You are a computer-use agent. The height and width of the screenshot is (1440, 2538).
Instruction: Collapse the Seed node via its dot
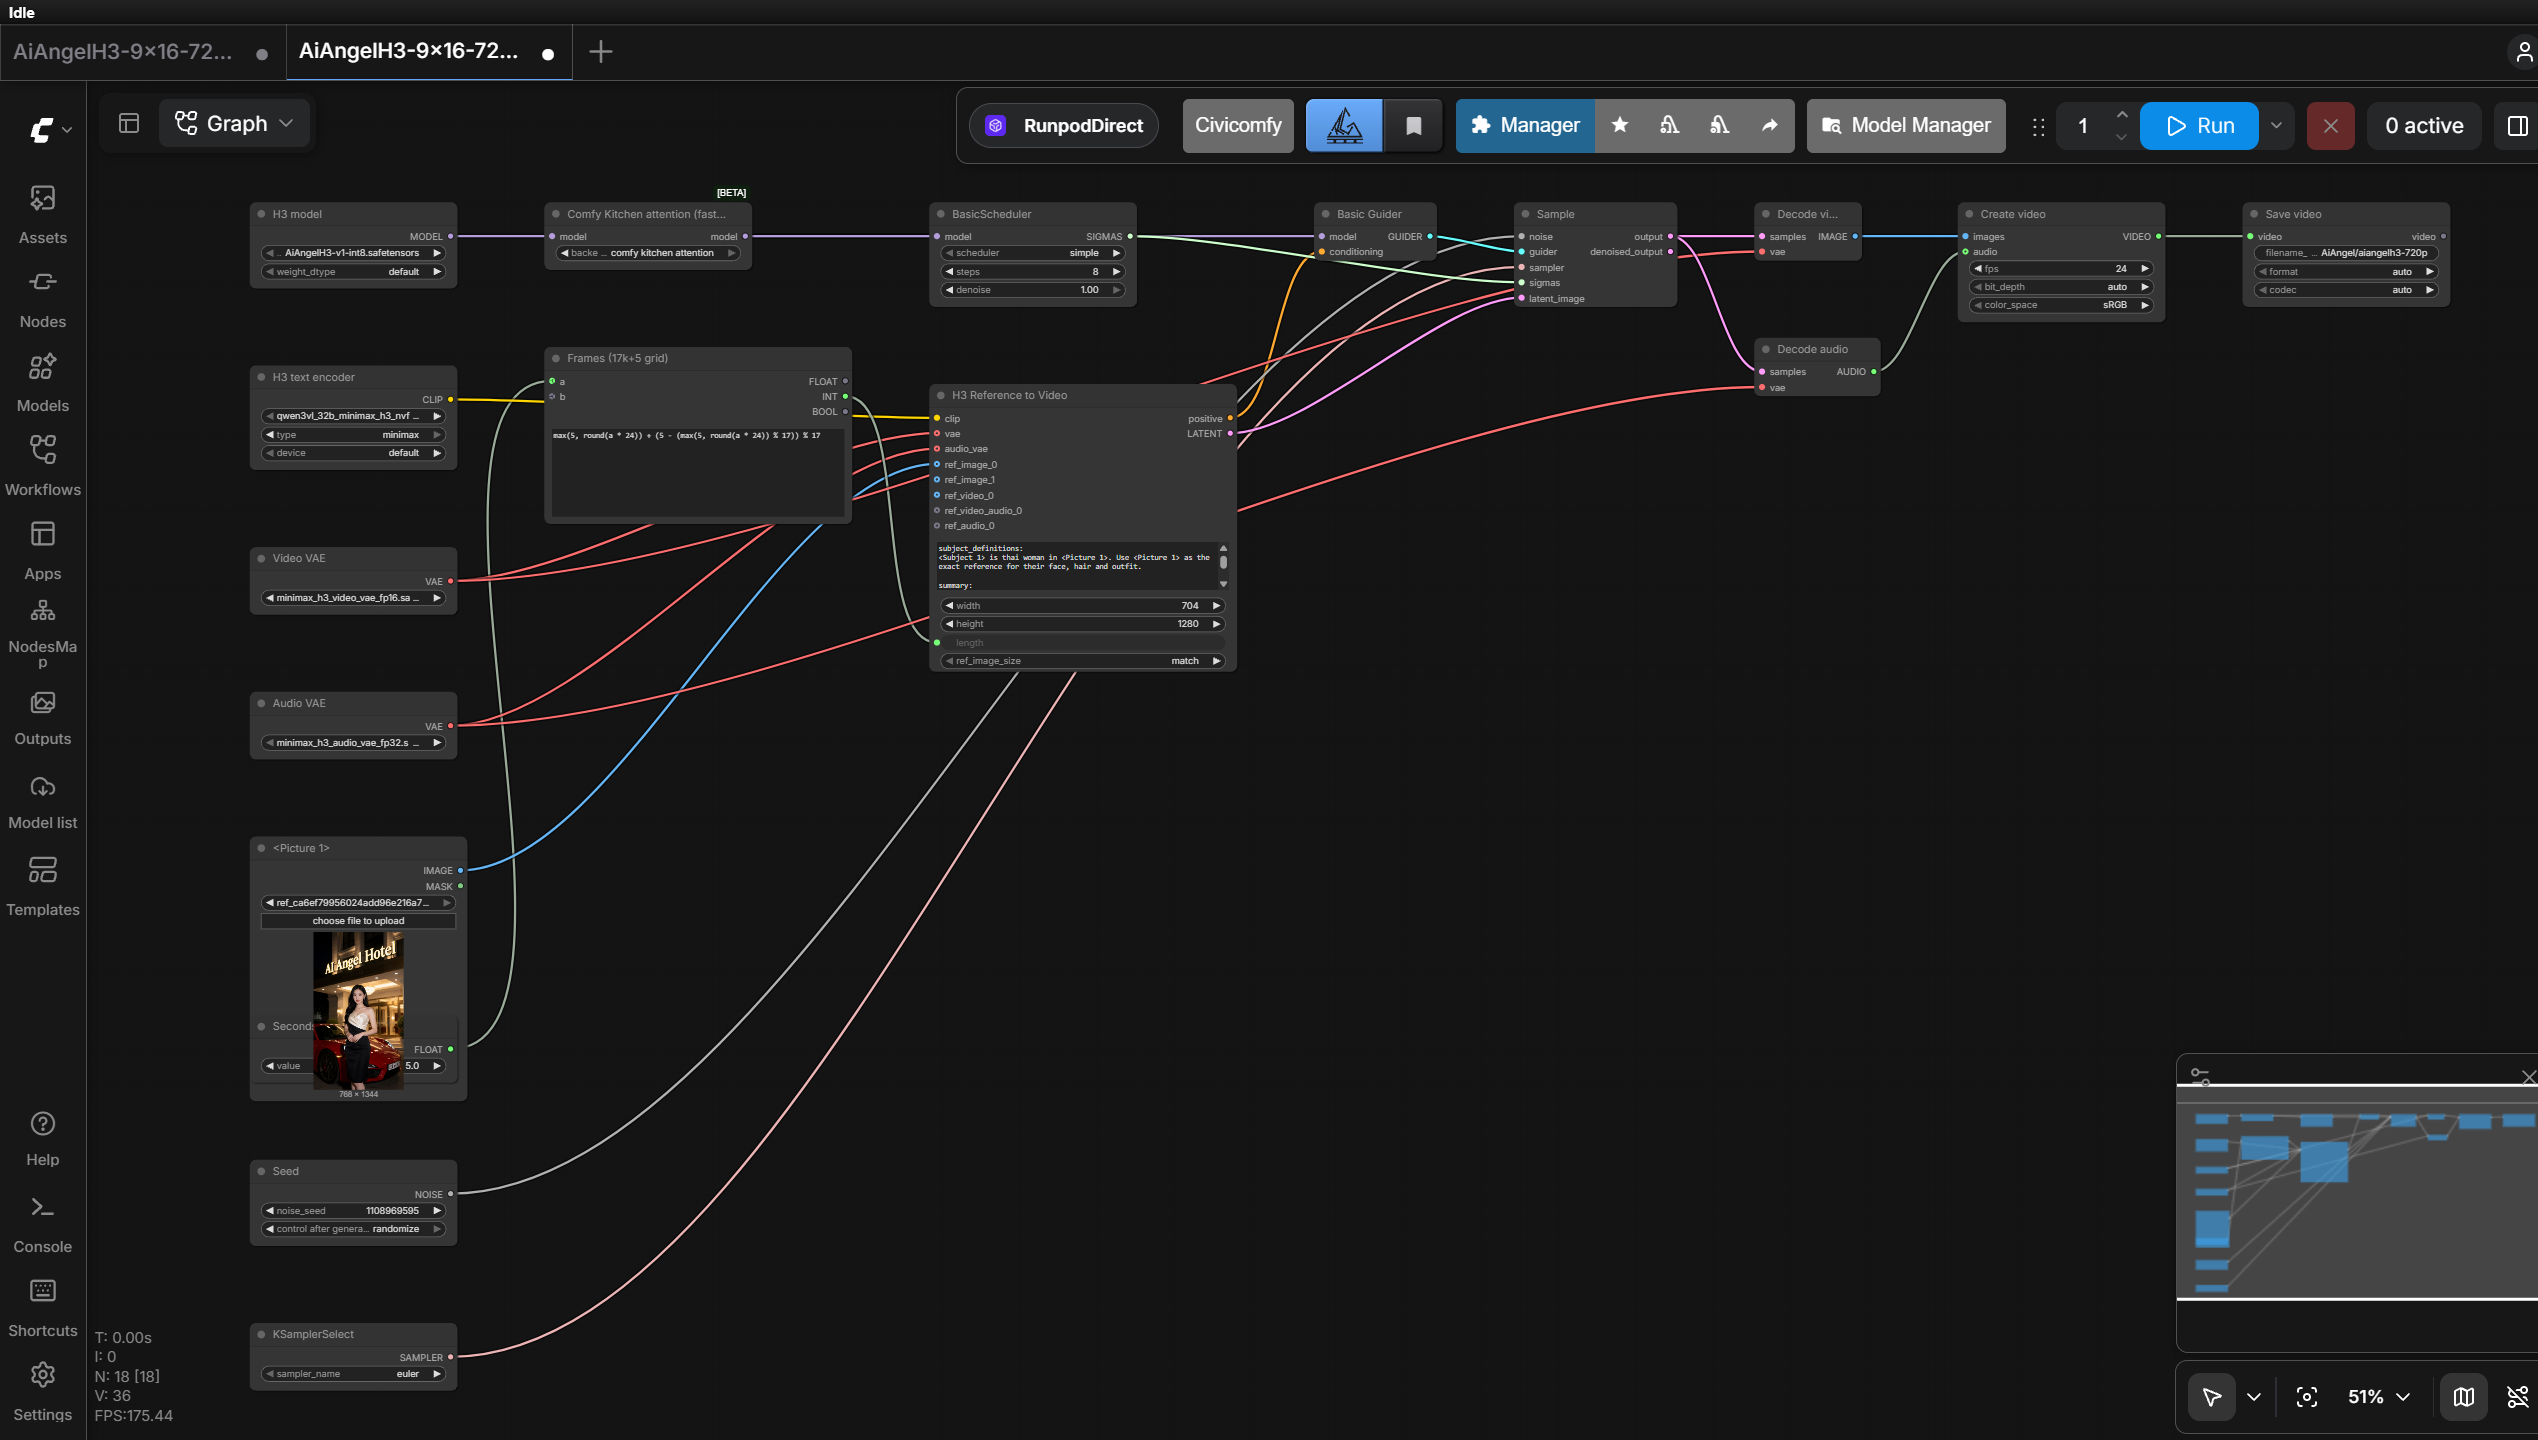(x=261, y=1171)
